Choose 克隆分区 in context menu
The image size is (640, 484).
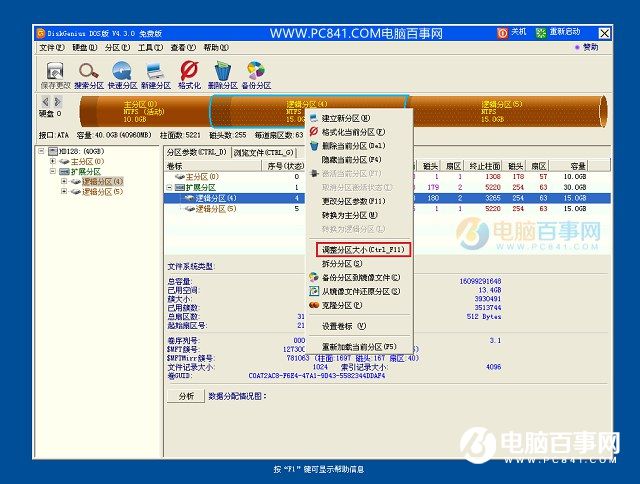(x=360, y=305)
